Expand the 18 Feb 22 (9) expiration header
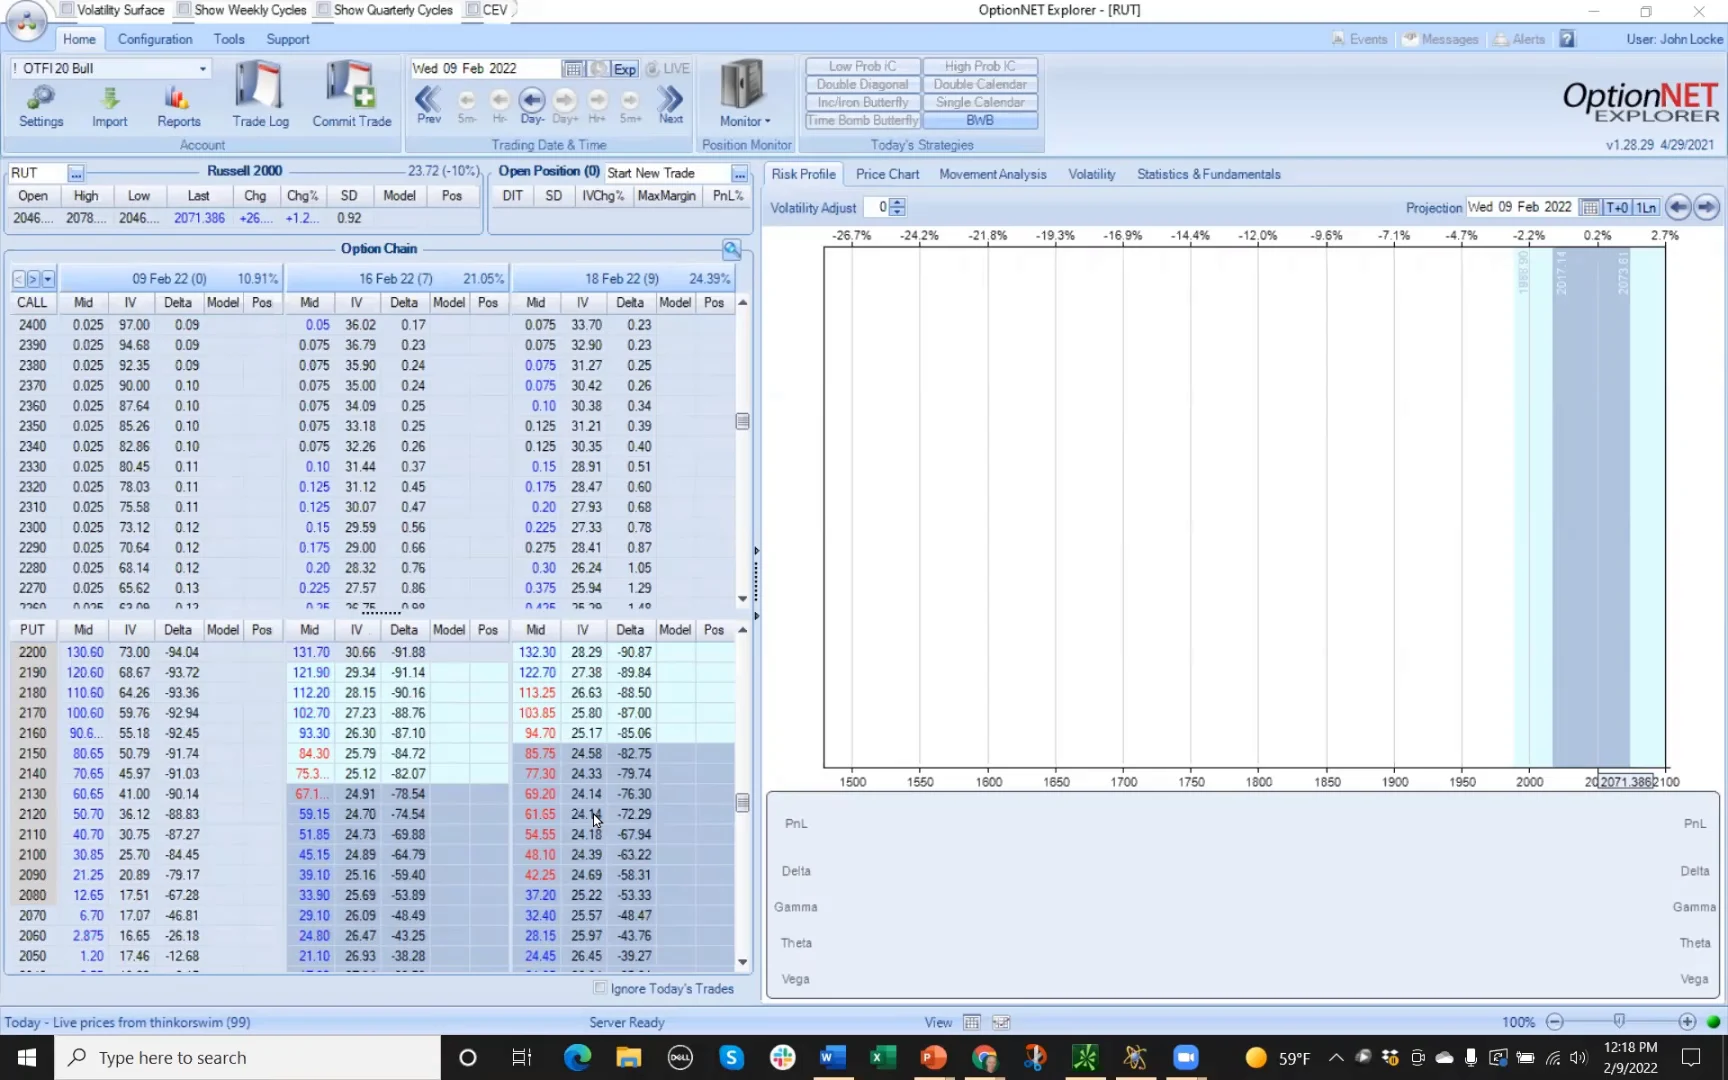The image size is (1728, 1080). (622, 279)
